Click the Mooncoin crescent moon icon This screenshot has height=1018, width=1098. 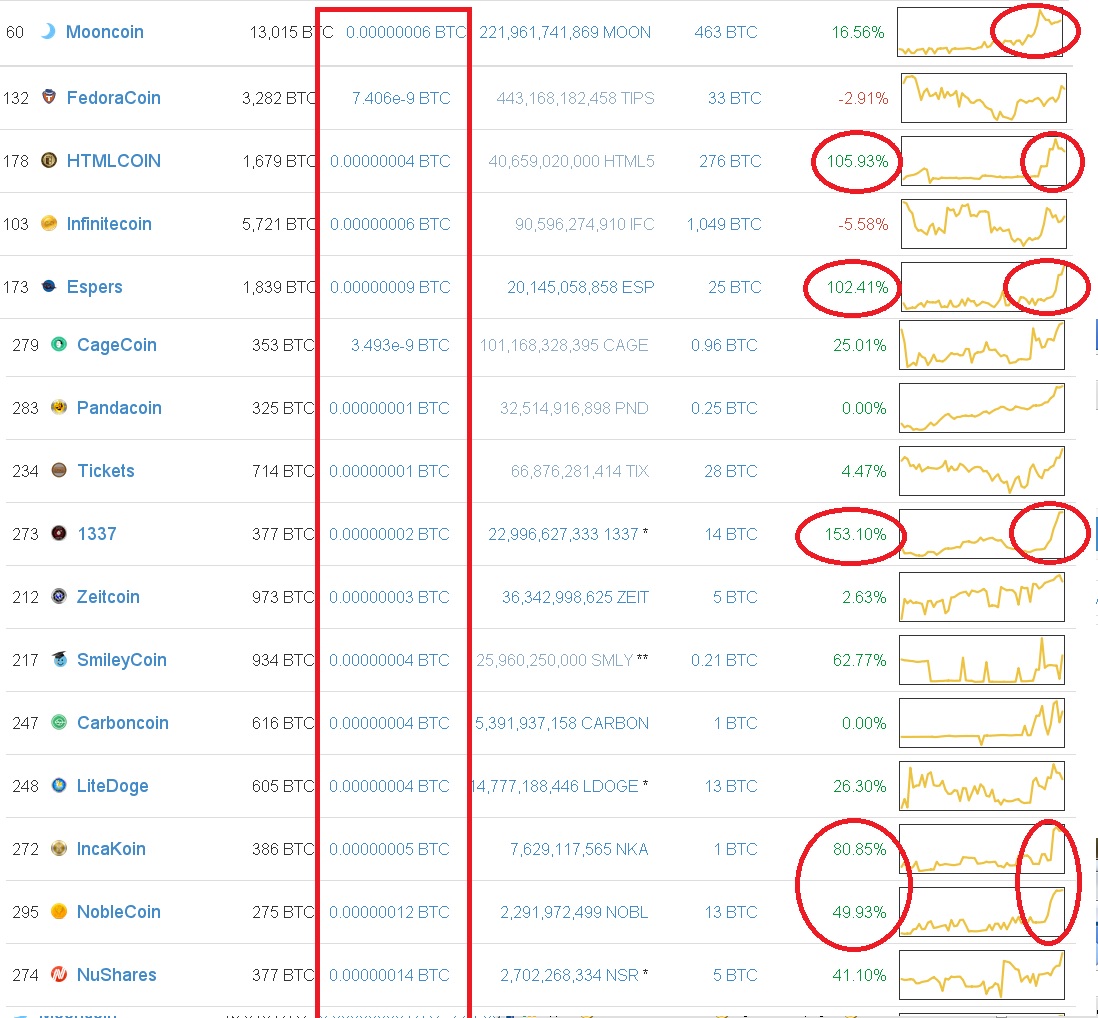tap(48, 32)
